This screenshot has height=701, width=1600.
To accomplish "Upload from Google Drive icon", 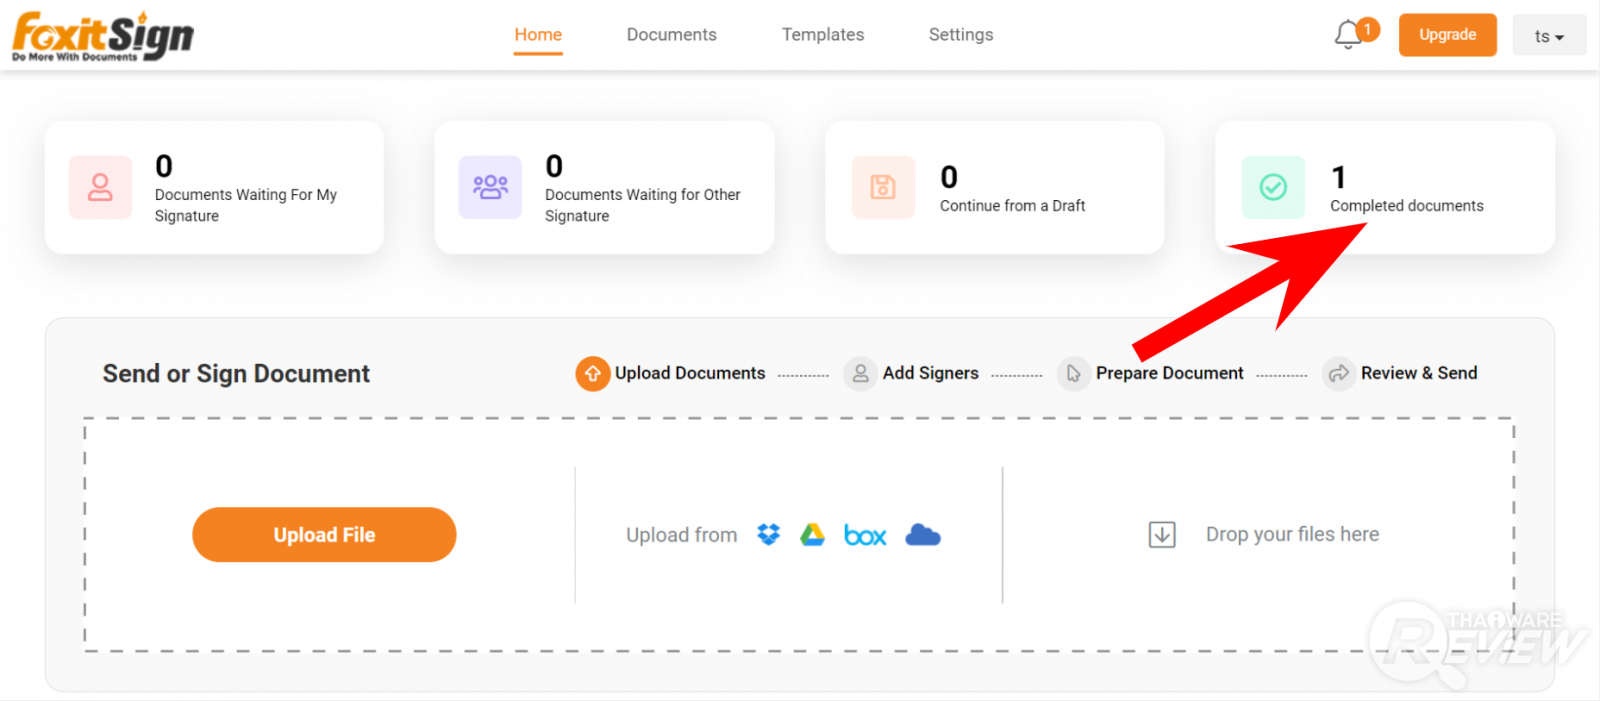I will pyautogui.click(x=812, y=535).
